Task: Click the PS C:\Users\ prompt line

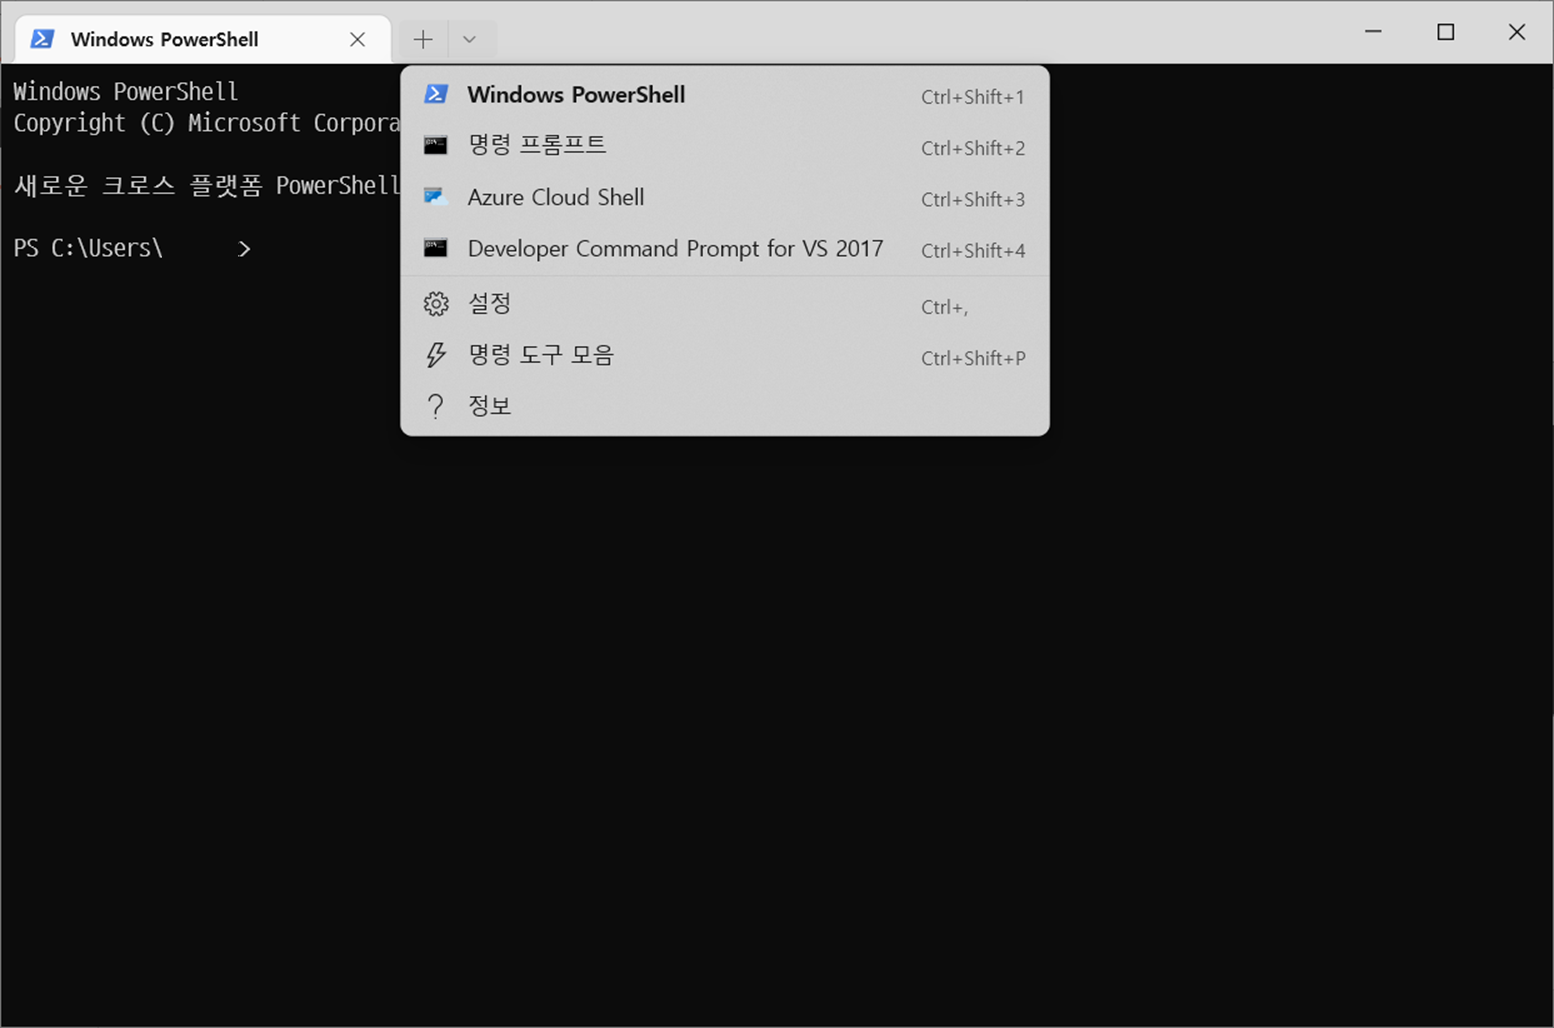Action: [x=132, y=248]
